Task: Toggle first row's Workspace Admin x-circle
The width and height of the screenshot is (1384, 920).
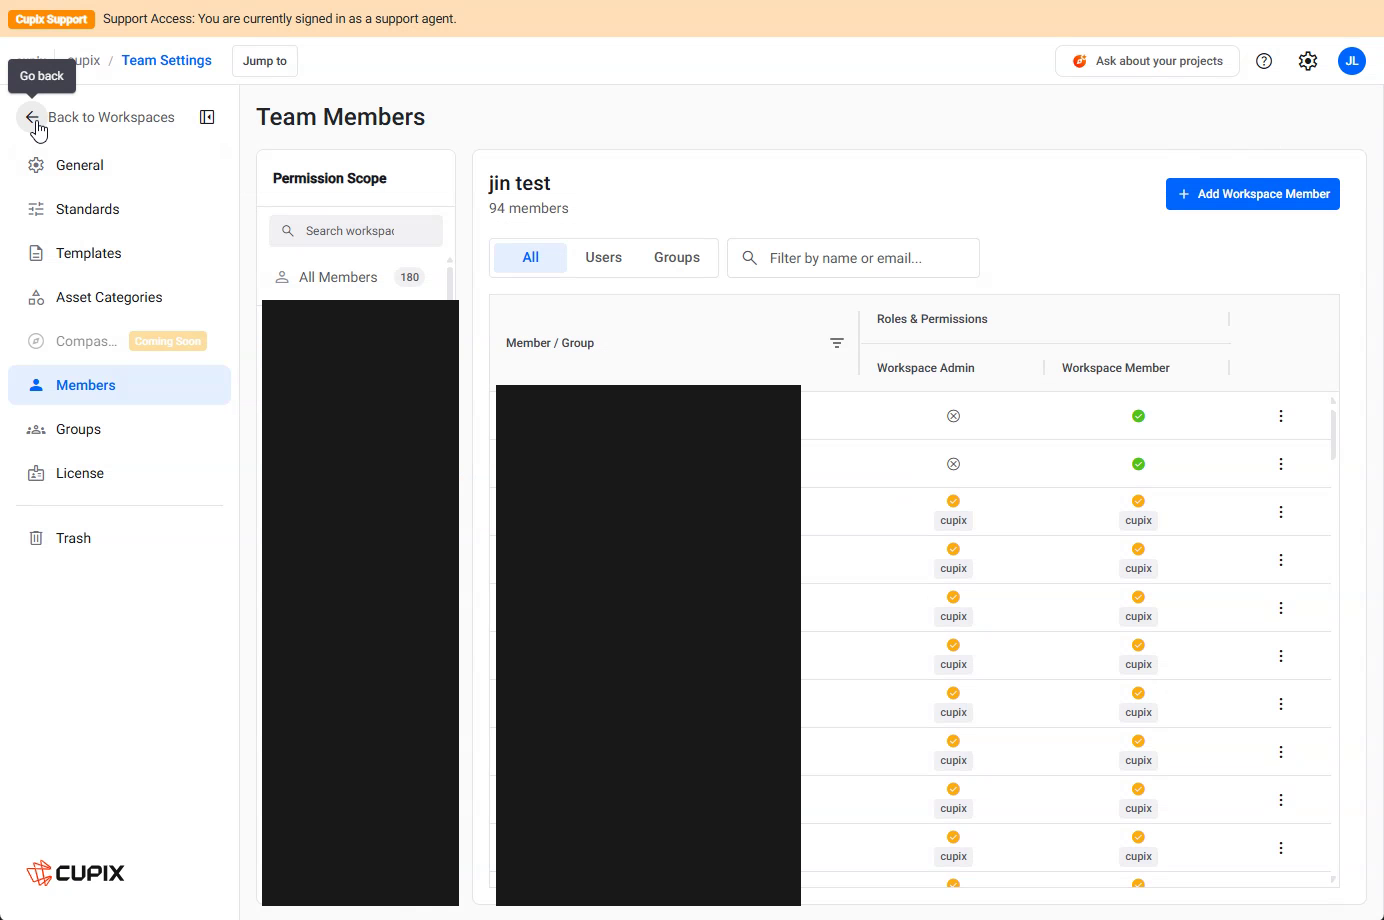Action: pos(953,416)
